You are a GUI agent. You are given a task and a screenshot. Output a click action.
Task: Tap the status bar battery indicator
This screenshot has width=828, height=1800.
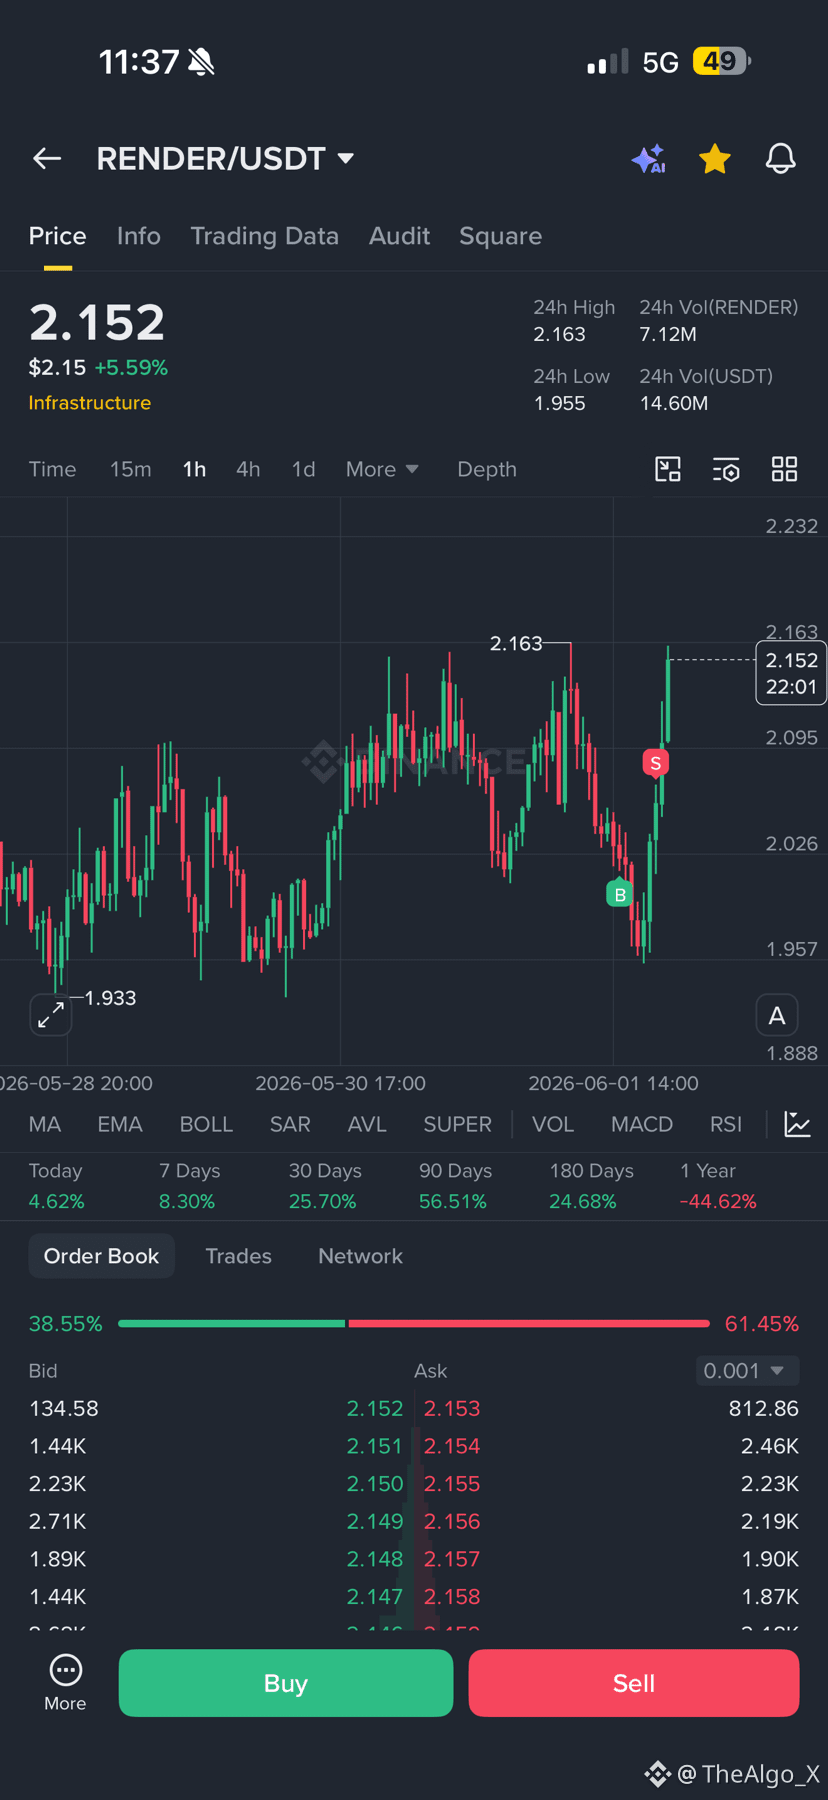(x=721, y=62)
